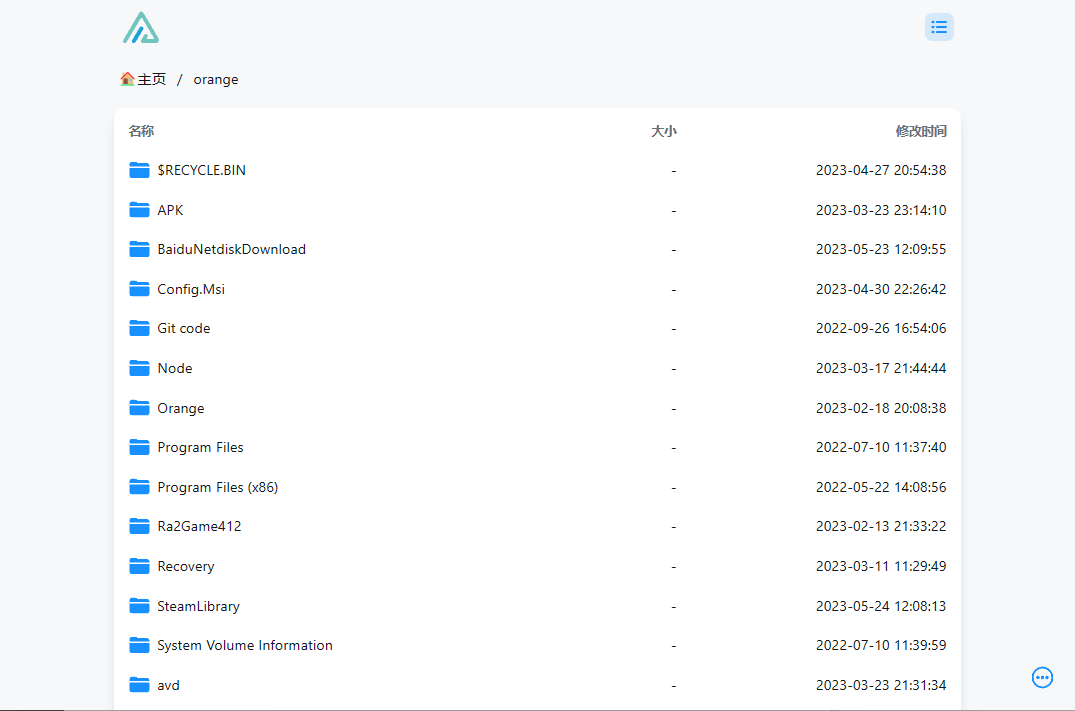Sort by the 名称 column header

pyautogui.click(x=141, y=131)
